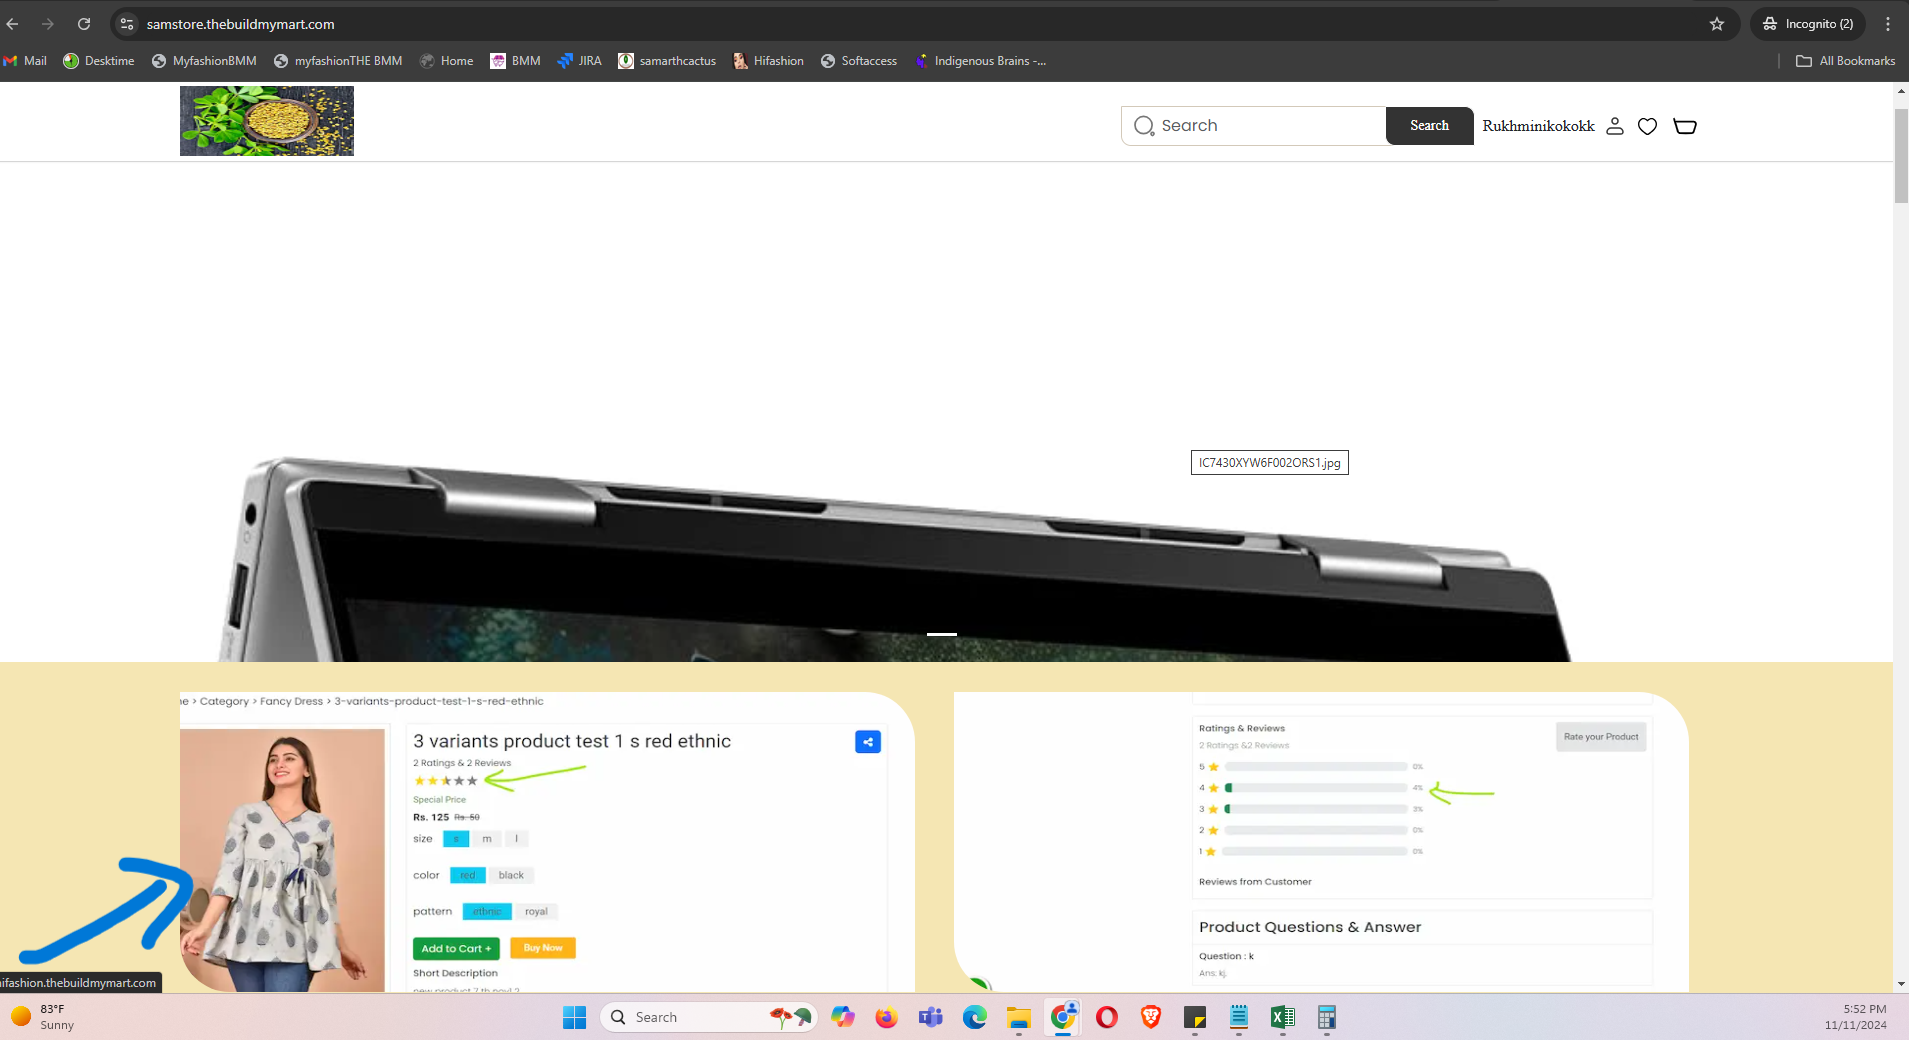Open the Indigenous Brains bookmark

[980, 61]
